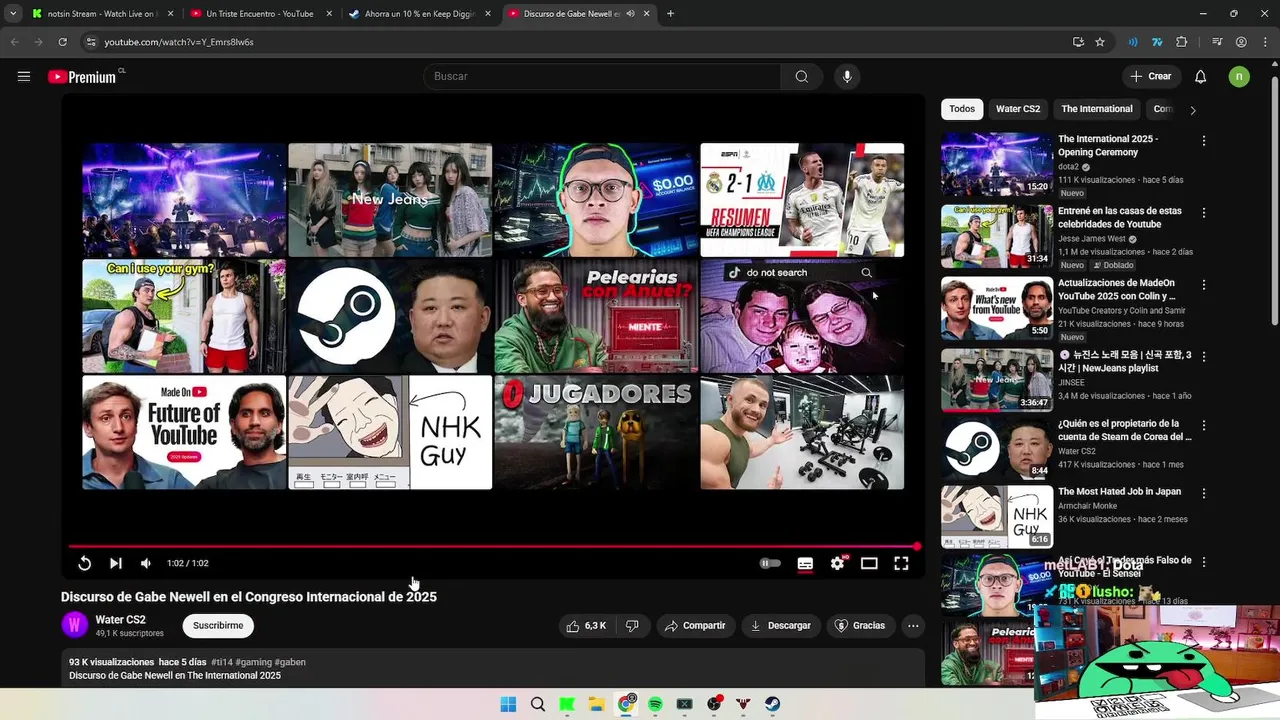The height and width of the screenshot is (720, 1280).
Task: Send thanks with the Gracias button
Action: (x=860, y=626)
